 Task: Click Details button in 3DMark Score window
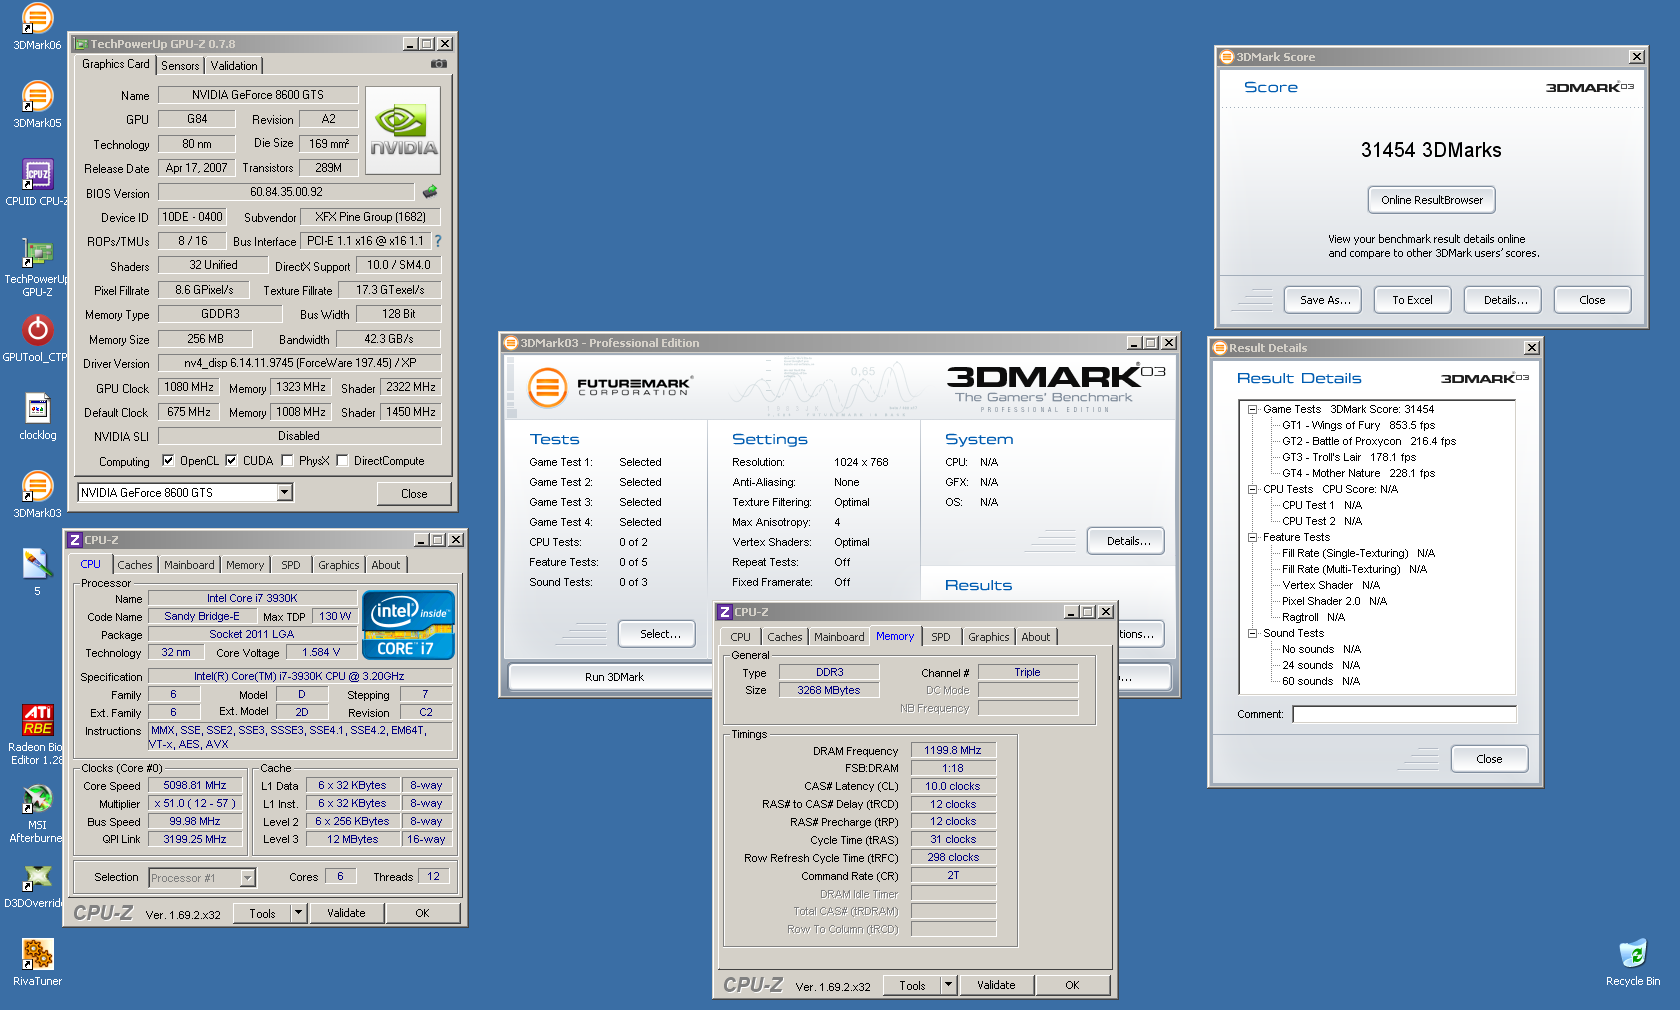click(1505, 300)
